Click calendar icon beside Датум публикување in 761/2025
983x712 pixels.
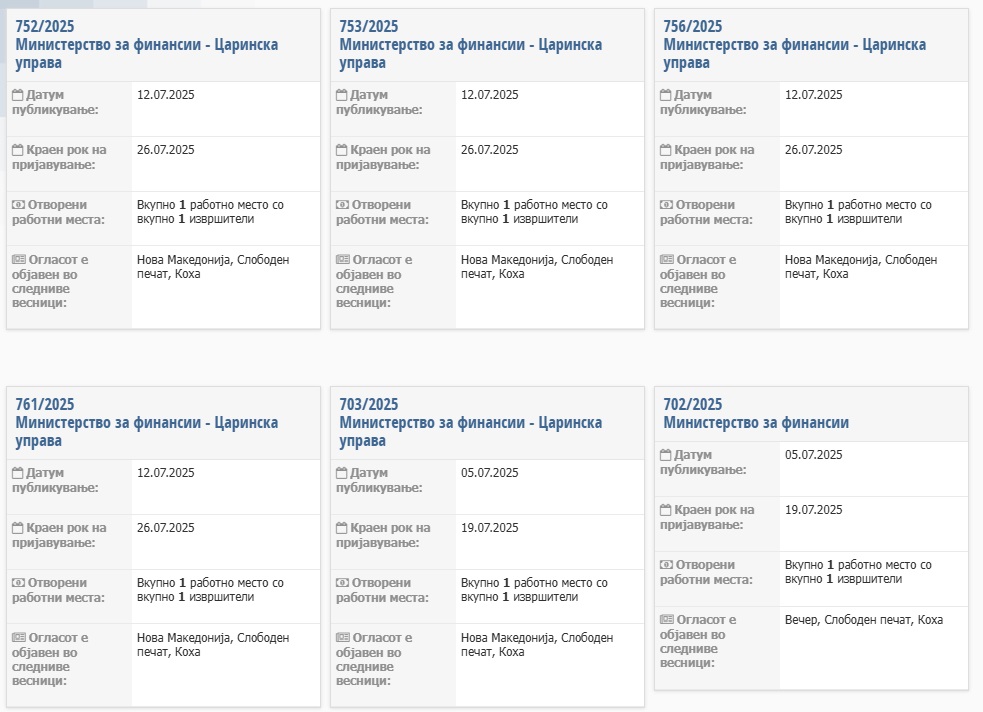(18, 473)
